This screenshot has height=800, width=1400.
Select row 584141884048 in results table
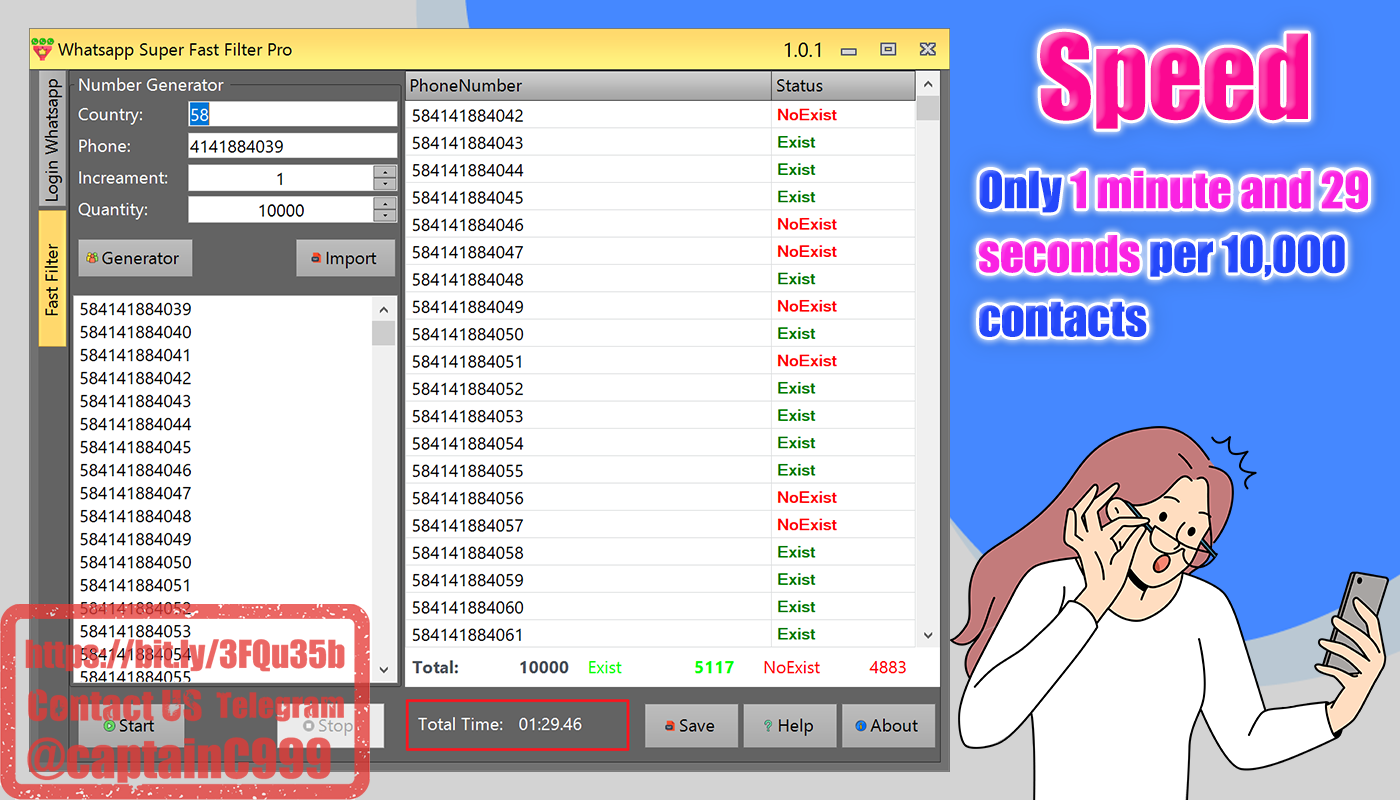tap(660, 279)
